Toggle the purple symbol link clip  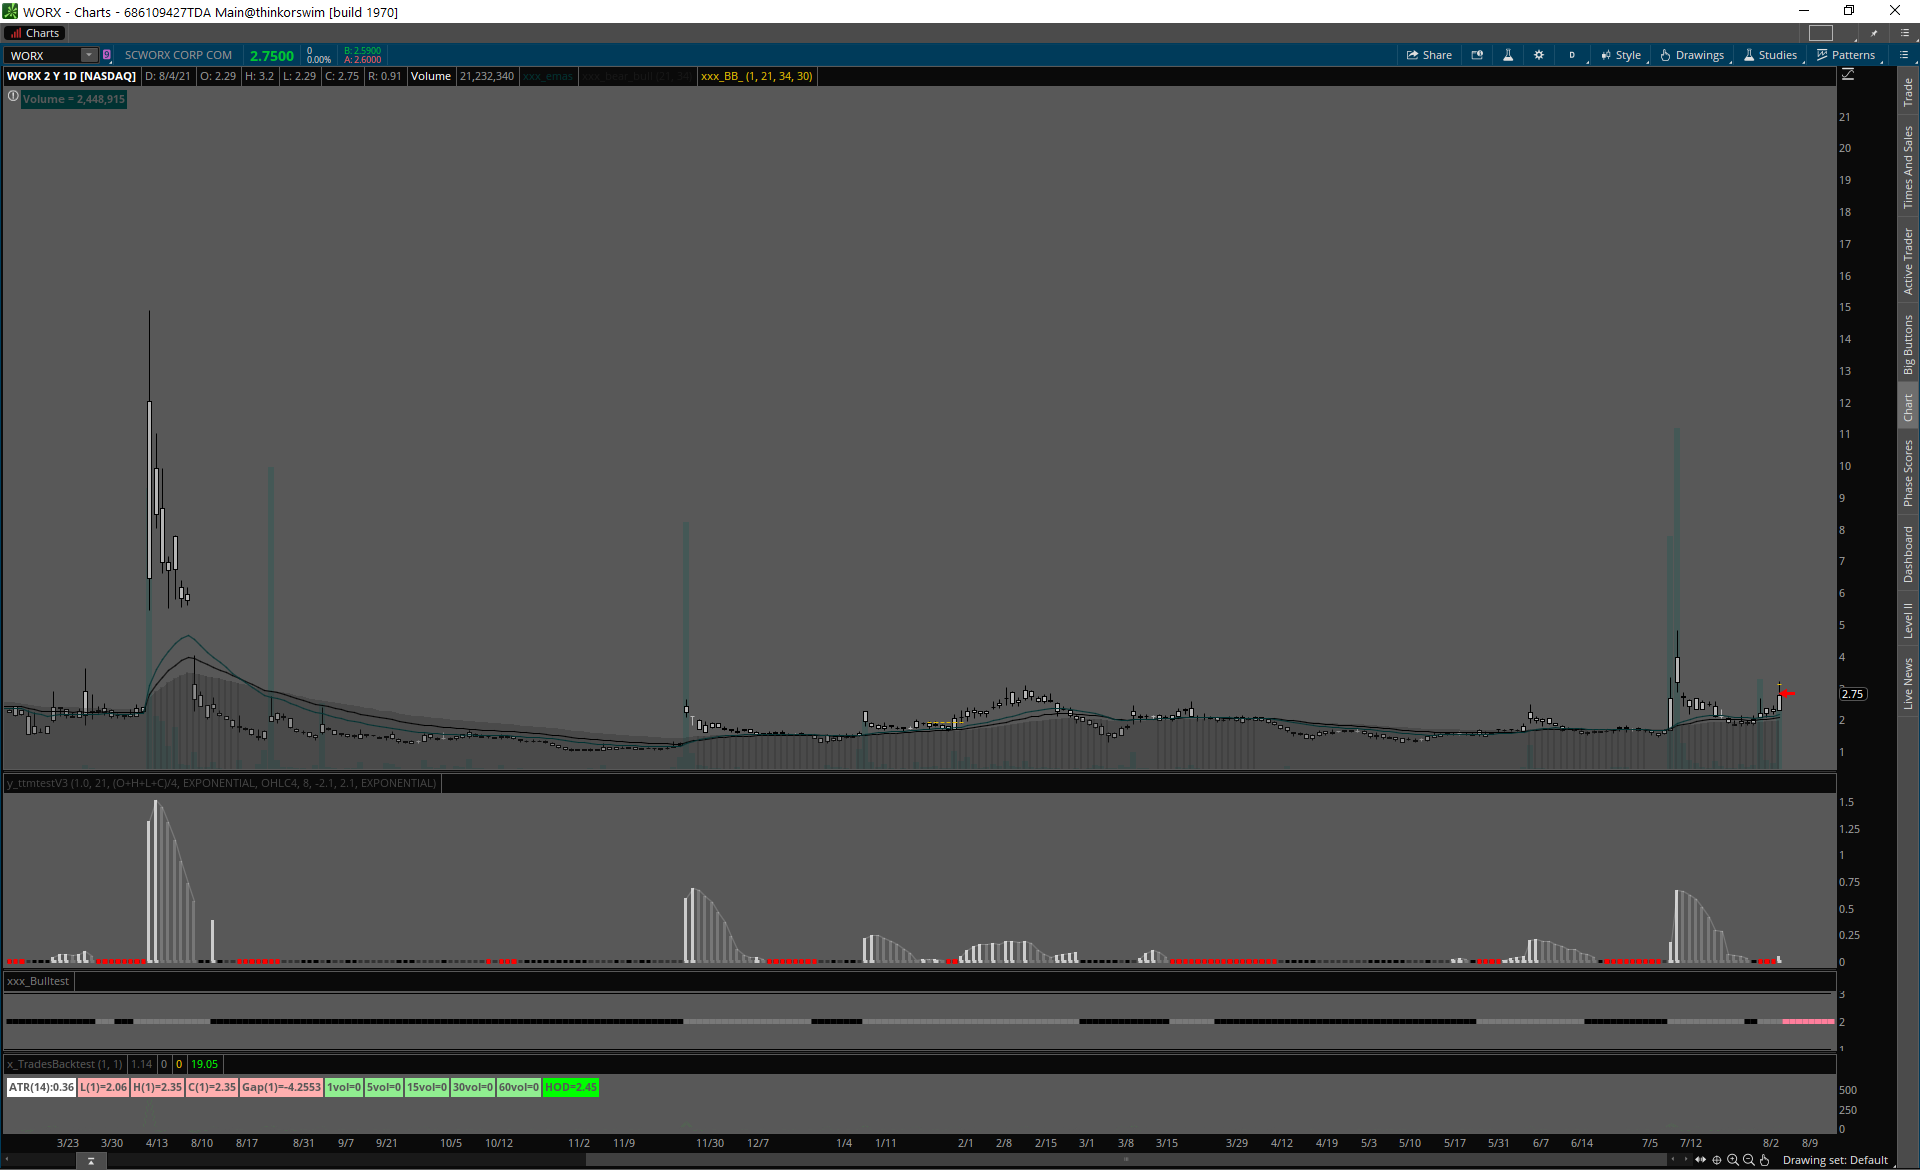[107, 55]
